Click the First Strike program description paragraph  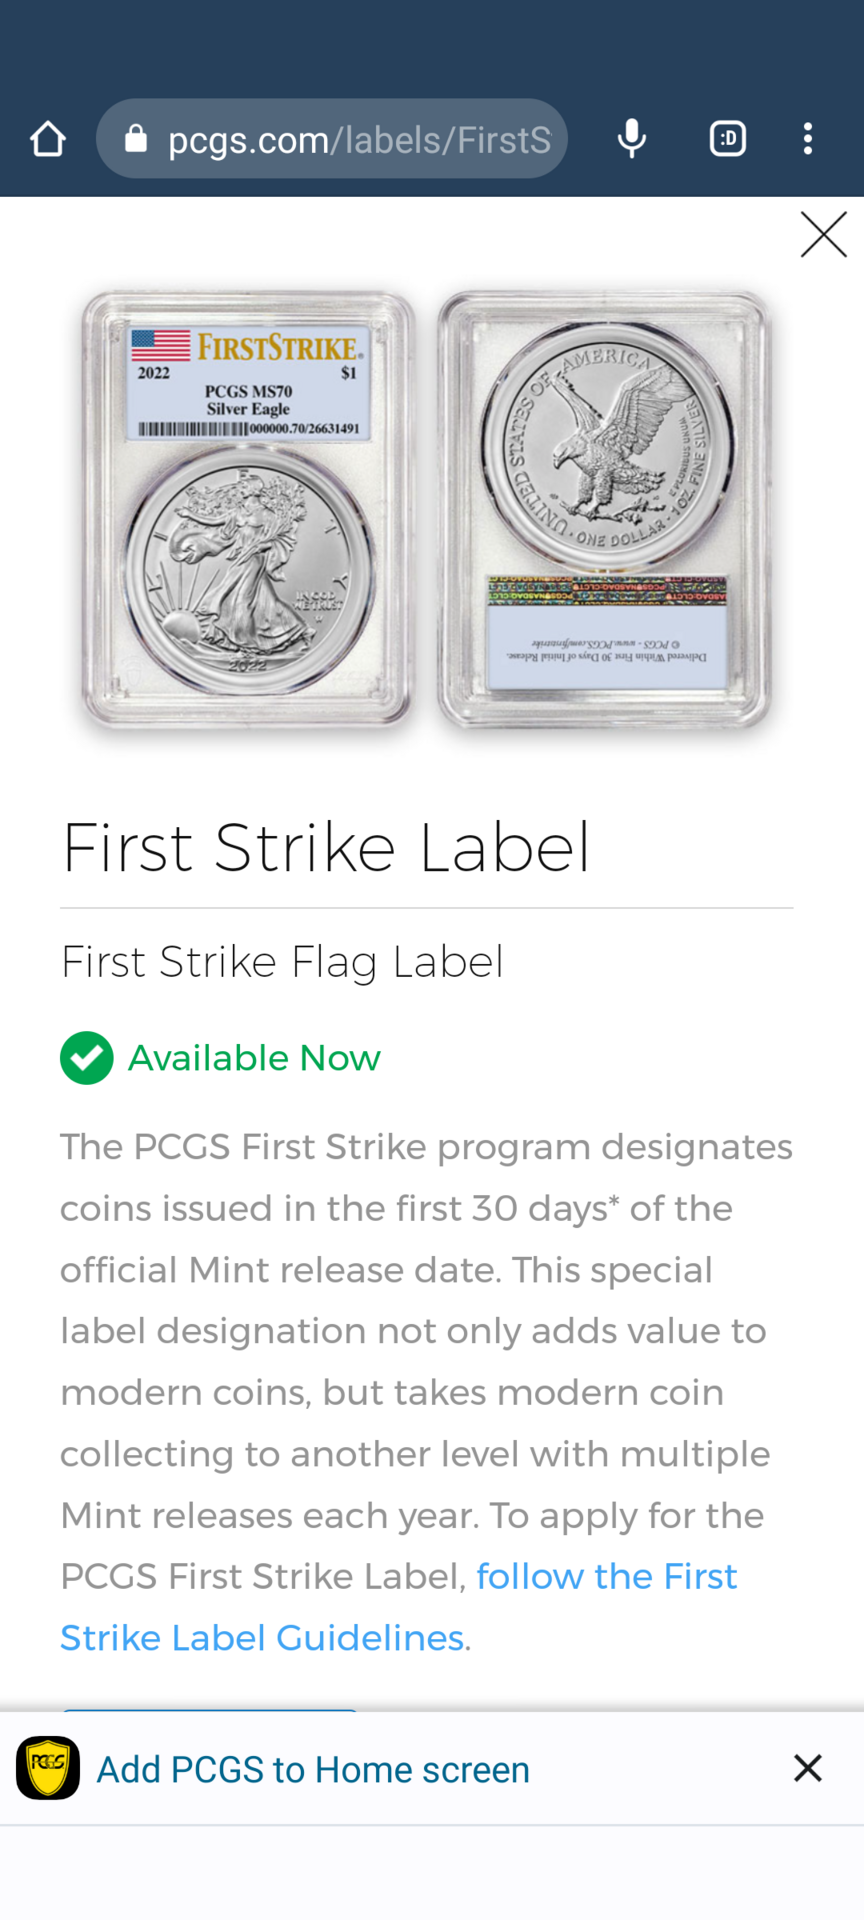pyautogui.click(x=426, y=1392)
